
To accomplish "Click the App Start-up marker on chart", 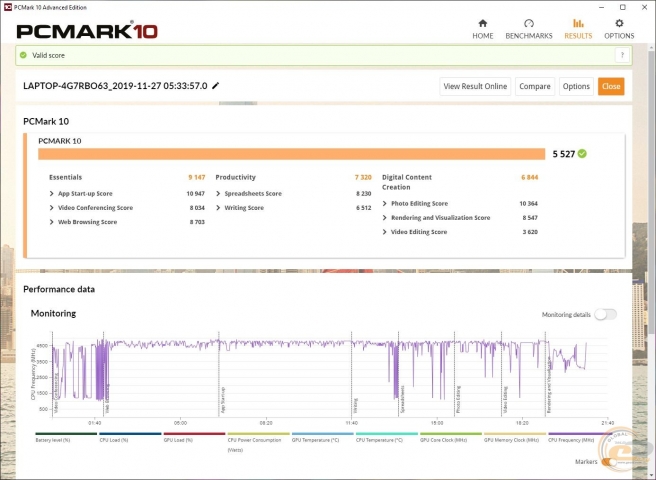I will pos(223,400).
